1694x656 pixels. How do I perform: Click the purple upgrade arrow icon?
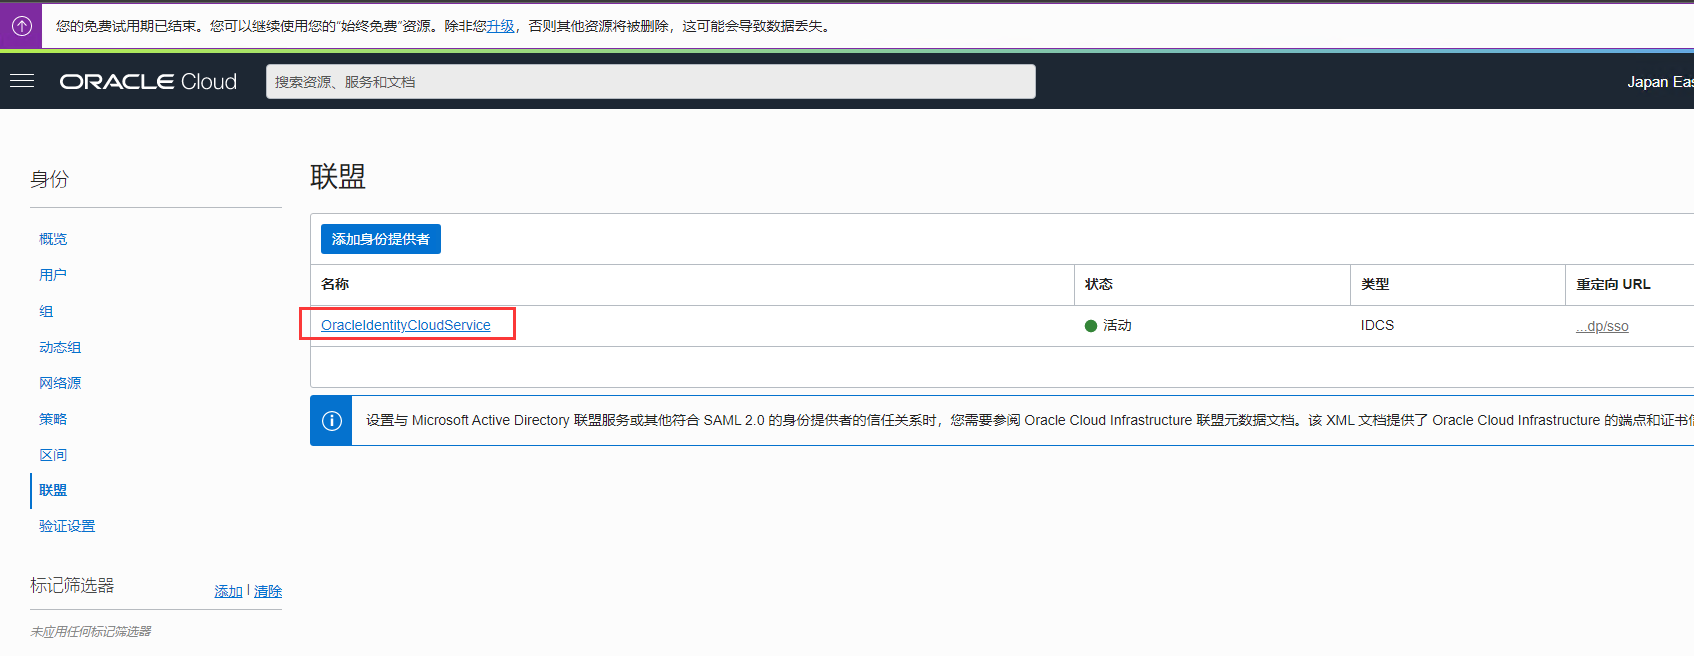tap(21, 26)
